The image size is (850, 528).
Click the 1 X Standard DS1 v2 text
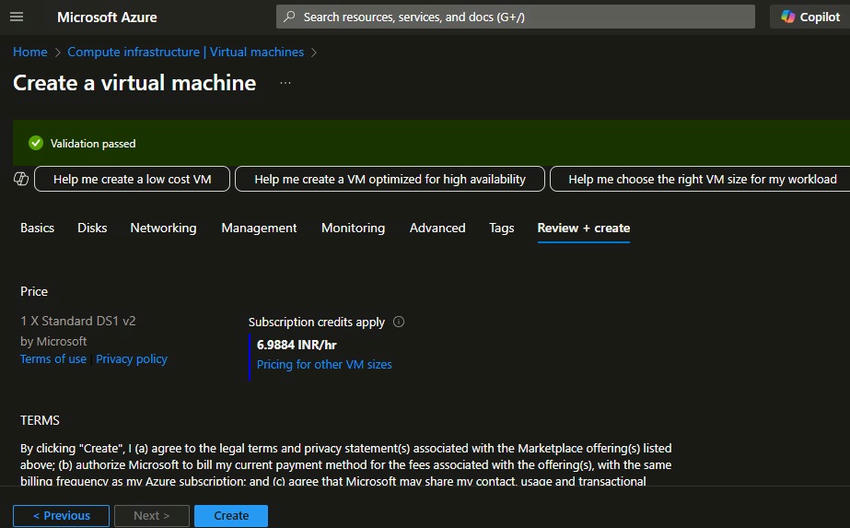click(x=78, y=321)
